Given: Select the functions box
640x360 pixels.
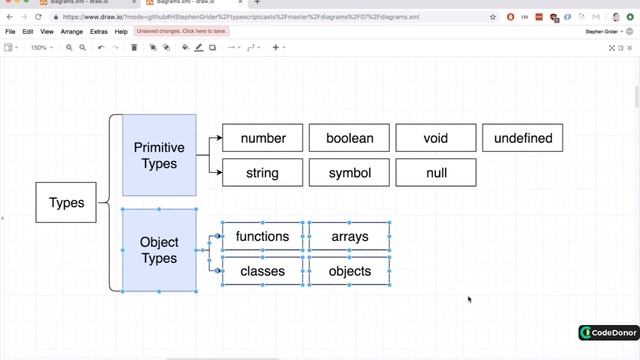Looking at the screenshot, I should (262, 236).
